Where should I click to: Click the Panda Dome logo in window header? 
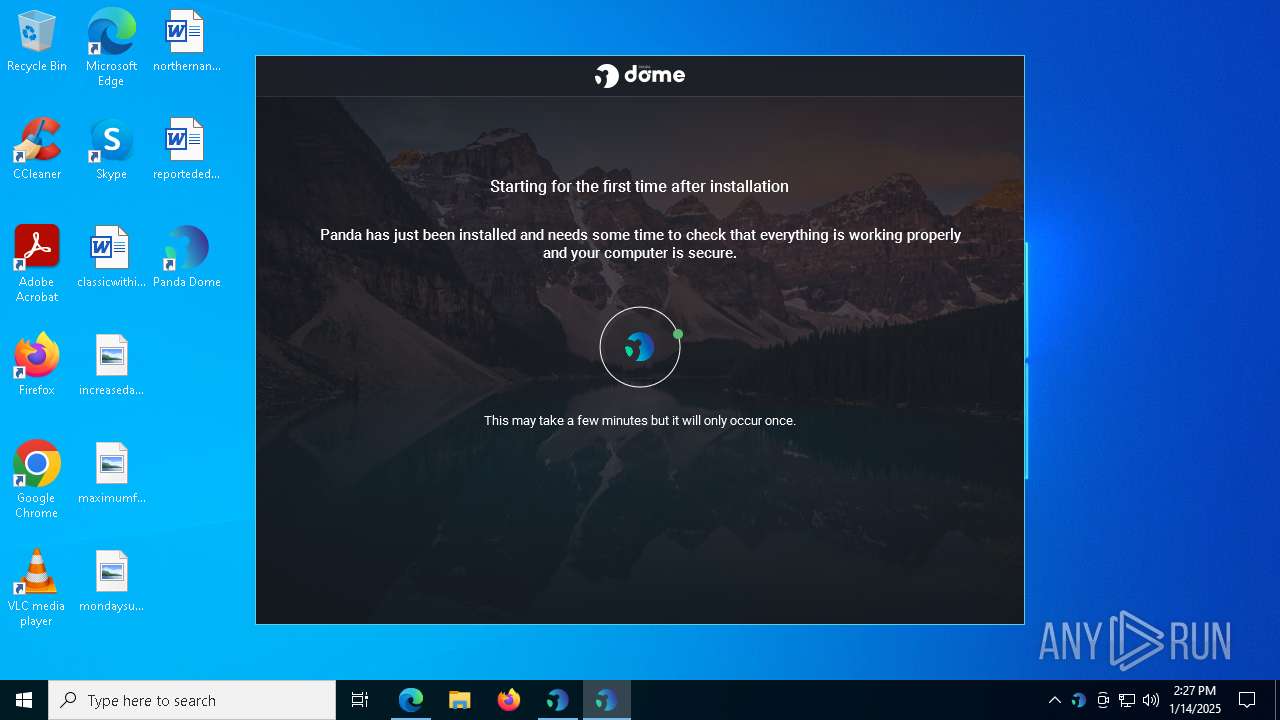pos(640,75)
